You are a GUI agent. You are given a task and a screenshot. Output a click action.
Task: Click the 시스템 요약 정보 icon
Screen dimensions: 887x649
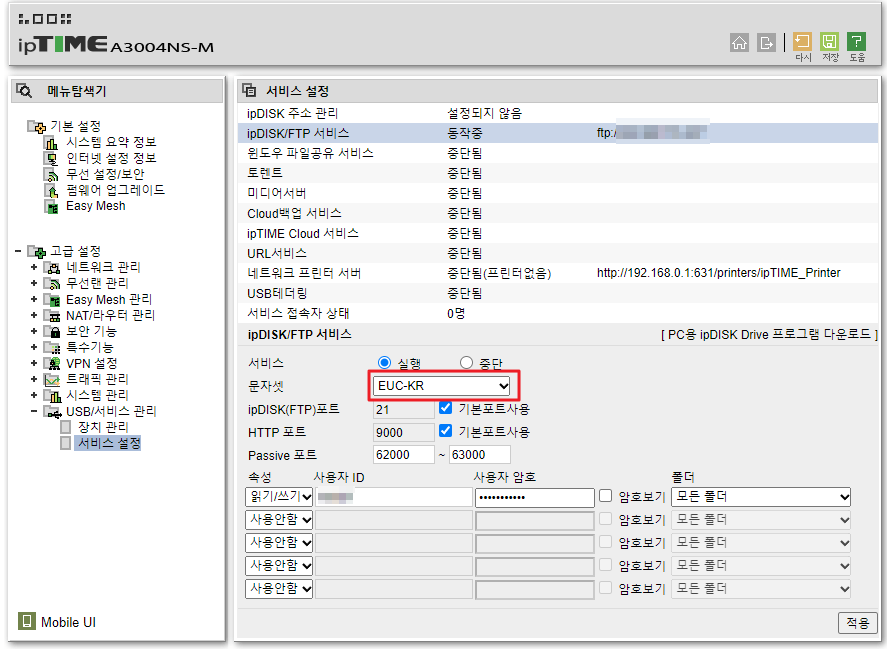[51, 143]
